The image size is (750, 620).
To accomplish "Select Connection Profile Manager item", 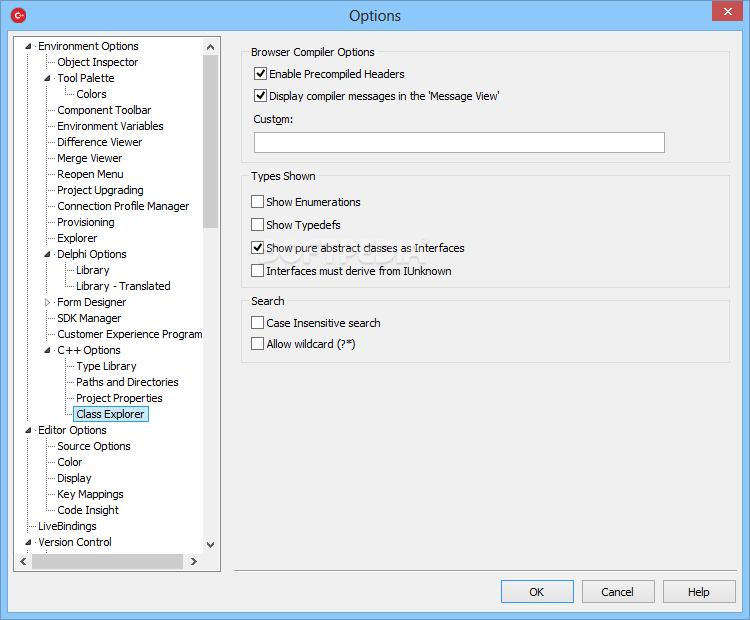I will coord(123,206).
